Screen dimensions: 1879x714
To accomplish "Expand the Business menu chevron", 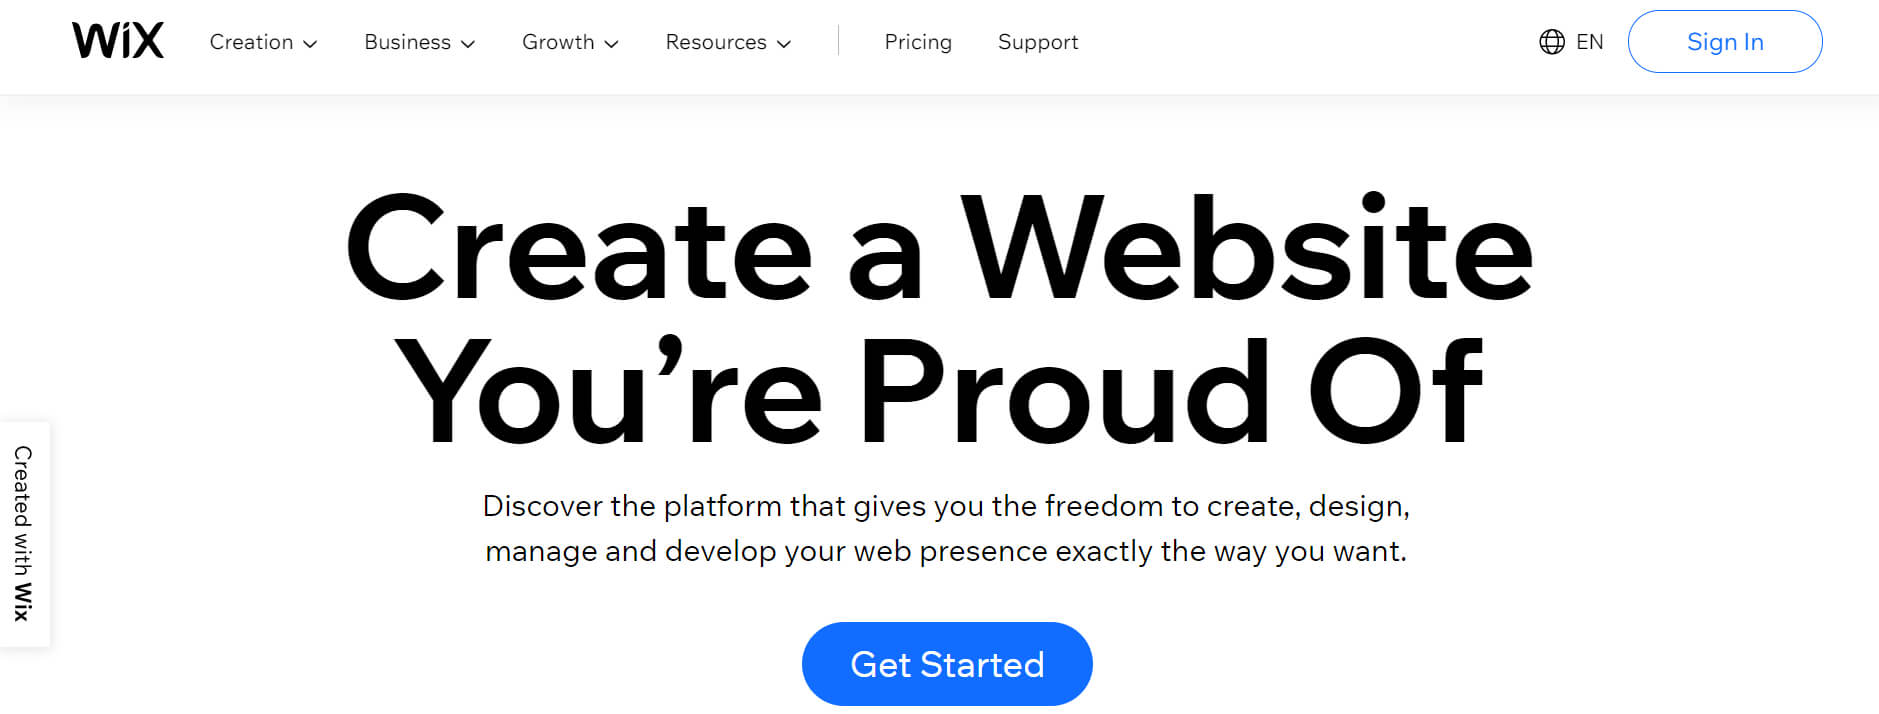I will (468, 44).
